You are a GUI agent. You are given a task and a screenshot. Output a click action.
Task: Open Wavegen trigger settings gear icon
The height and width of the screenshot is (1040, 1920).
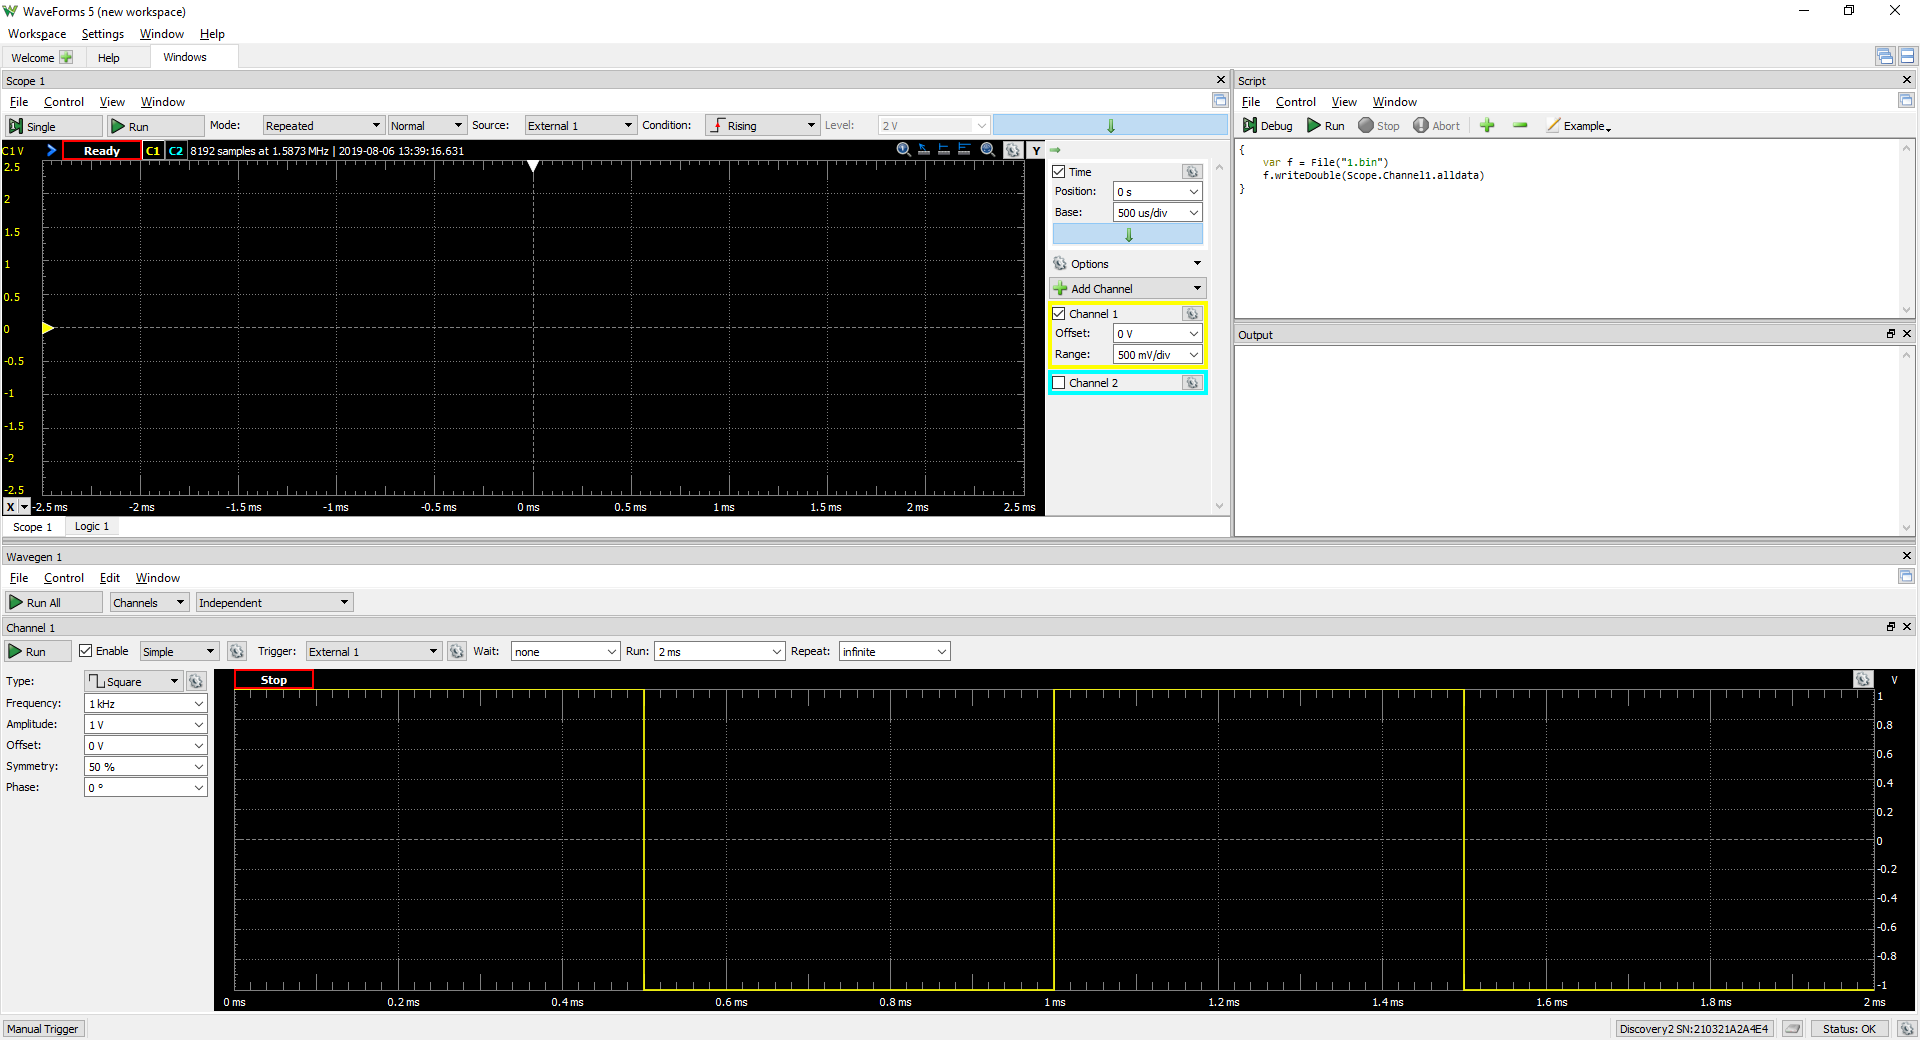point(457,651)
